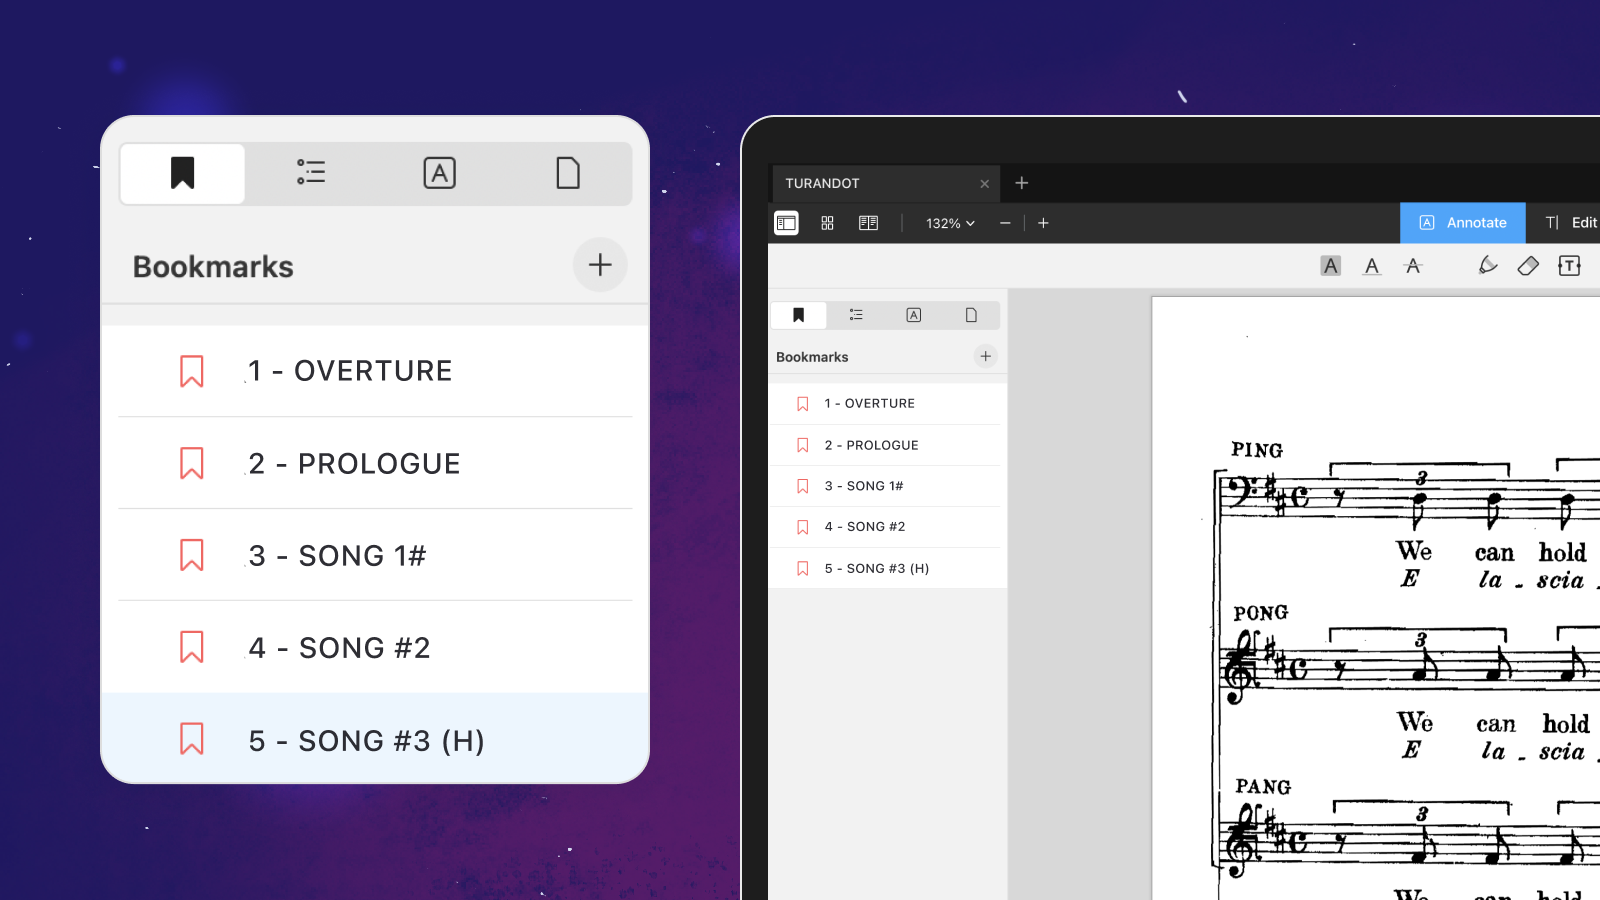Zoom in with the plus button

[1043, 223]
